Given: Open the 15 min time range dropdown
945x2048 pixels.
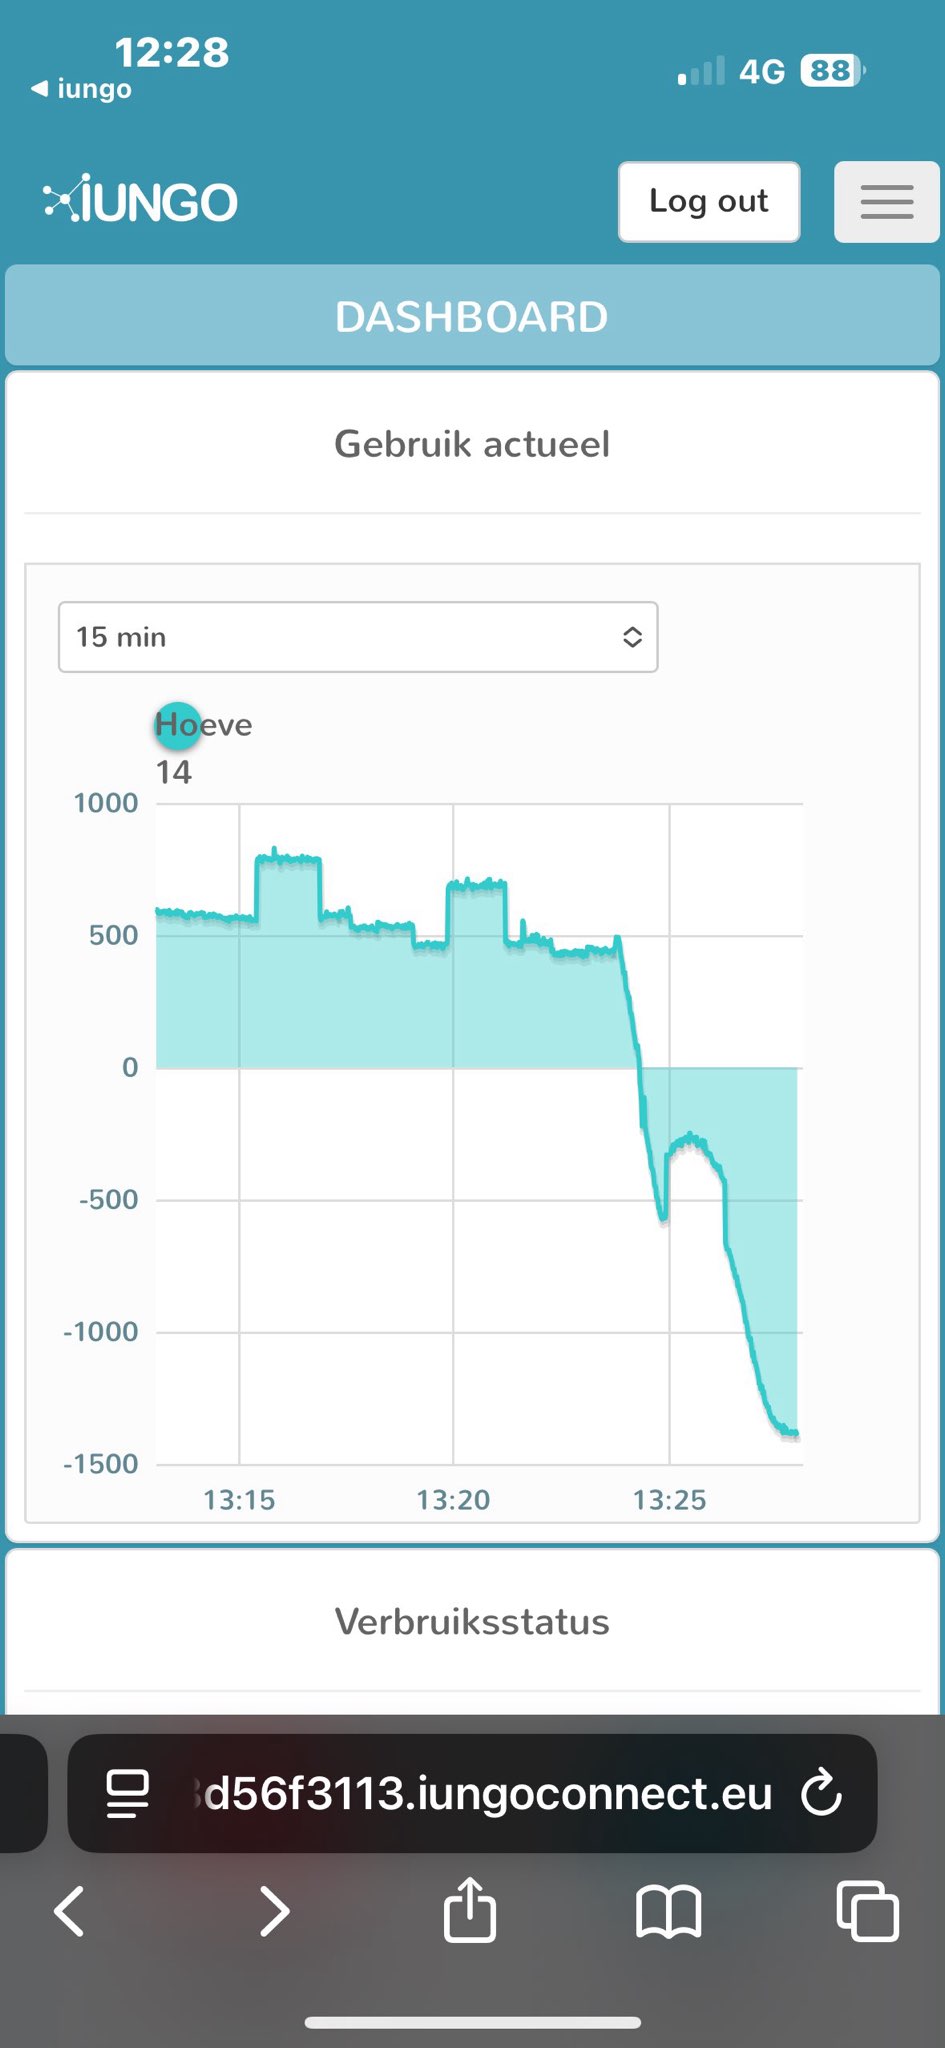Looking at the screenshot, I should click(357, 637).
